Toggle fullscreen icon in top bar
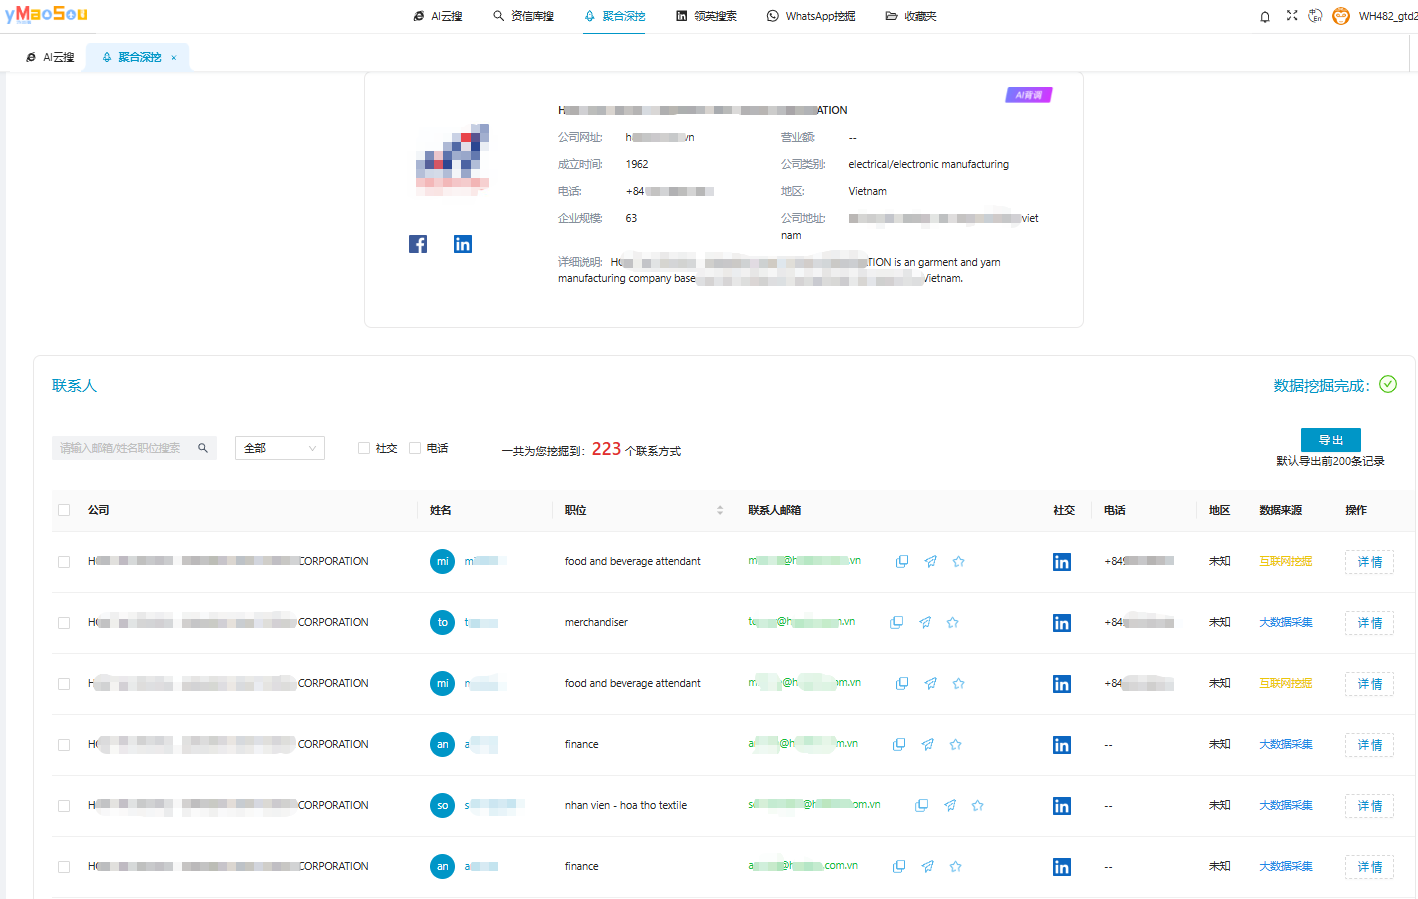Image resolution: width=1418 pixels, height=899 pixels. tap(1292, 16)
